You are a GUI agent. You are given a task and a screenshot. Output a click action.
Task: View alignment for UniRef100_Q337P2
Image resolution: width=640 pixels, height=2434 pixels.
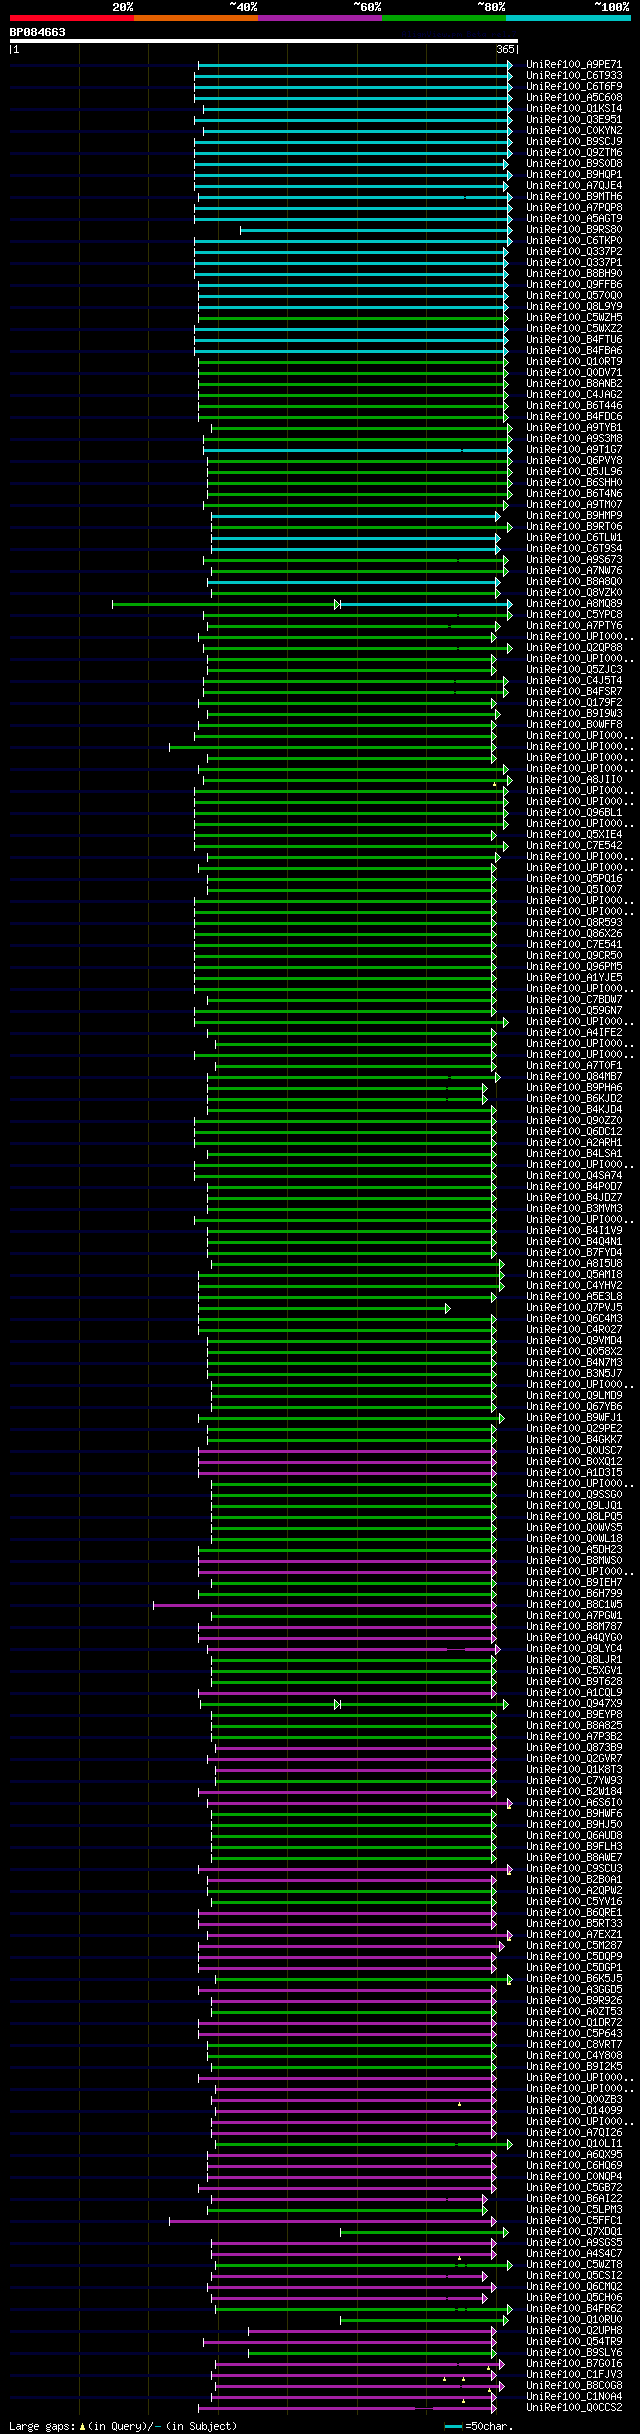[x=574, y=252]
